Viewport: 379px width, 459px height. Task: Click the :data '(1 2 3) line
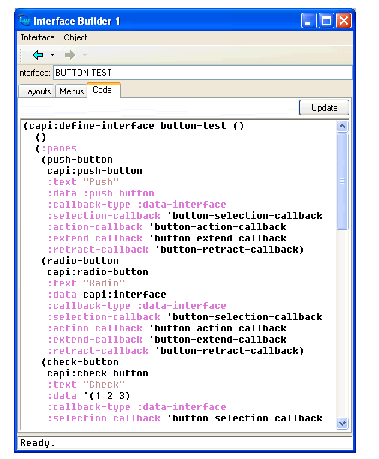[89, 396]
